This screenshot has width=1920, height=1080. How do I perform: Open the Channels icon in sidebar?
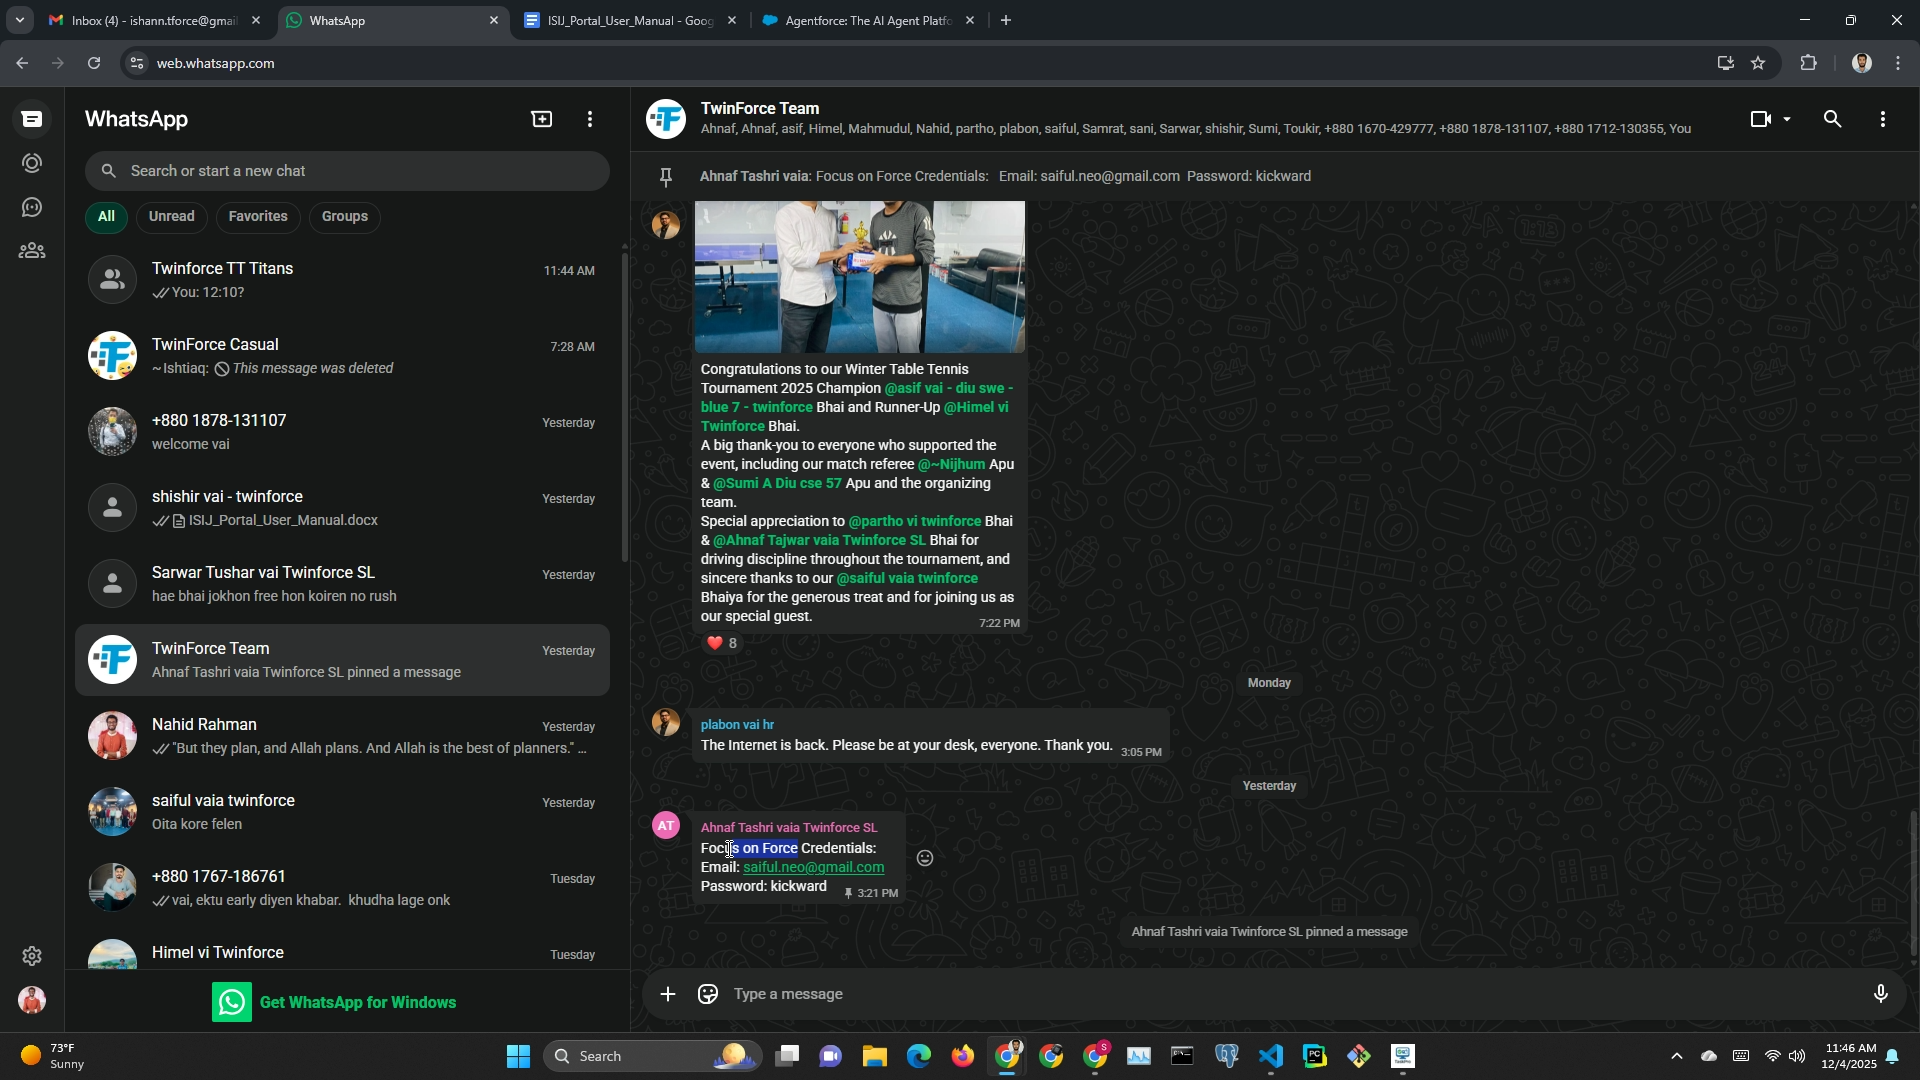tap(32, 207)
